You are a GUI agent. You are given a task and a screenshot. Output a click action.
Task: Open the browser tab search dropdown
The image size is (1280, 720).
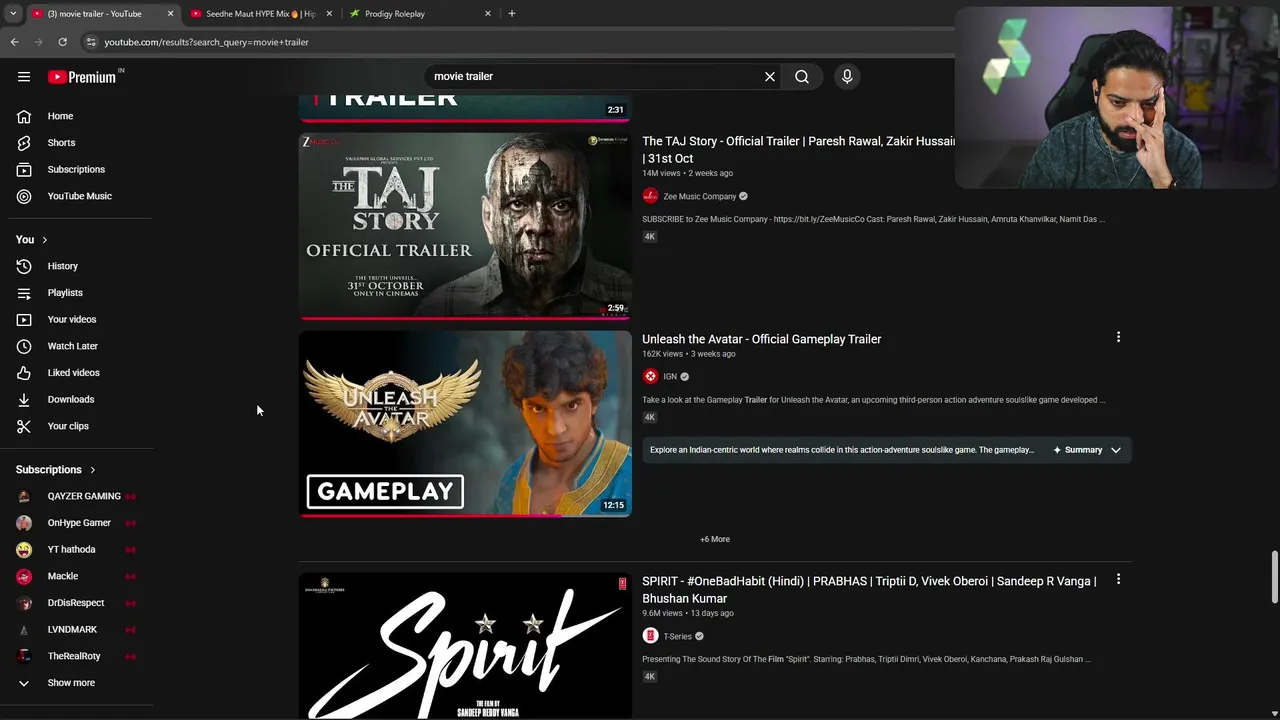coord(13,14)
